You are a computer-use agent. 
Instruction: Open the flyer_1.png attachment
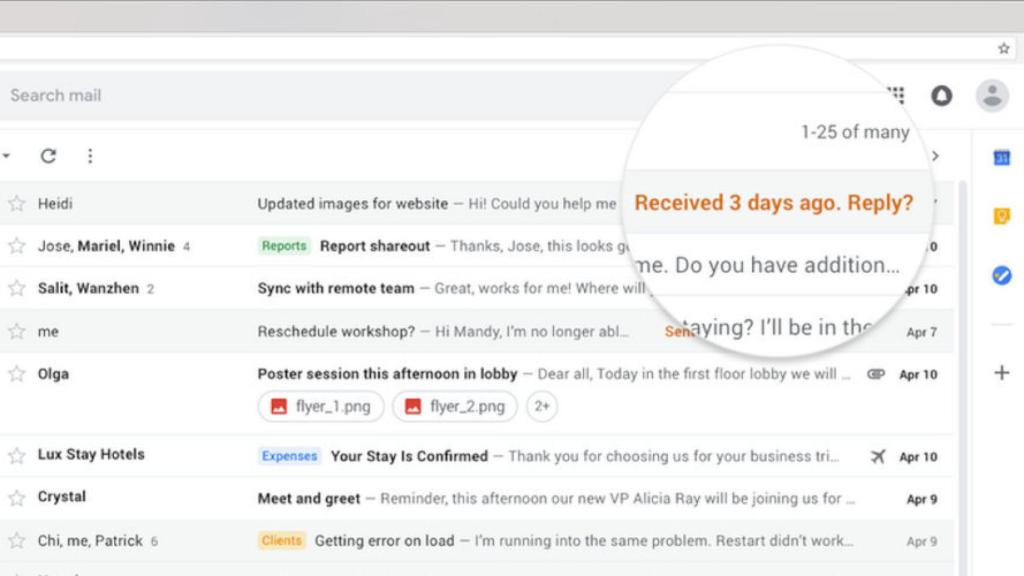click(320, 407)
